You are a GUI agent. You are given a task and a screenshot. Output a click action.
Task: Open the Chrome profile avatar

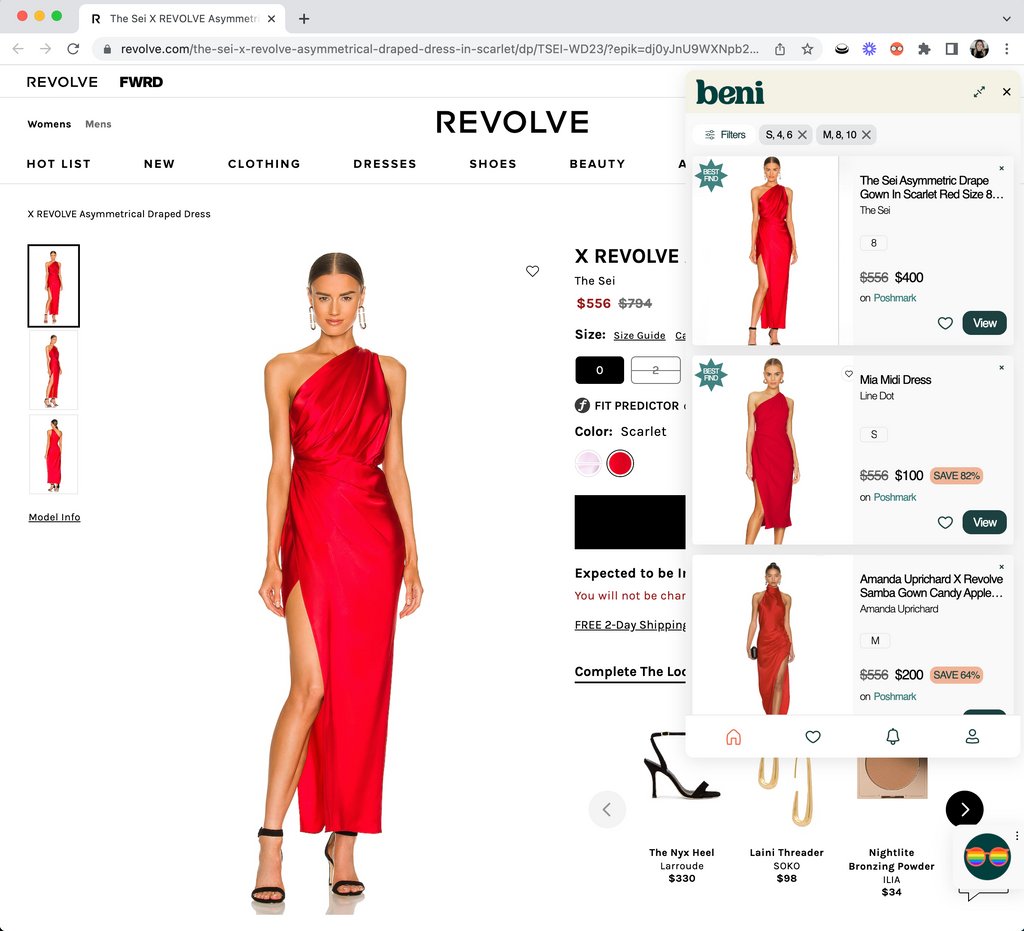(x=979, y=49)
